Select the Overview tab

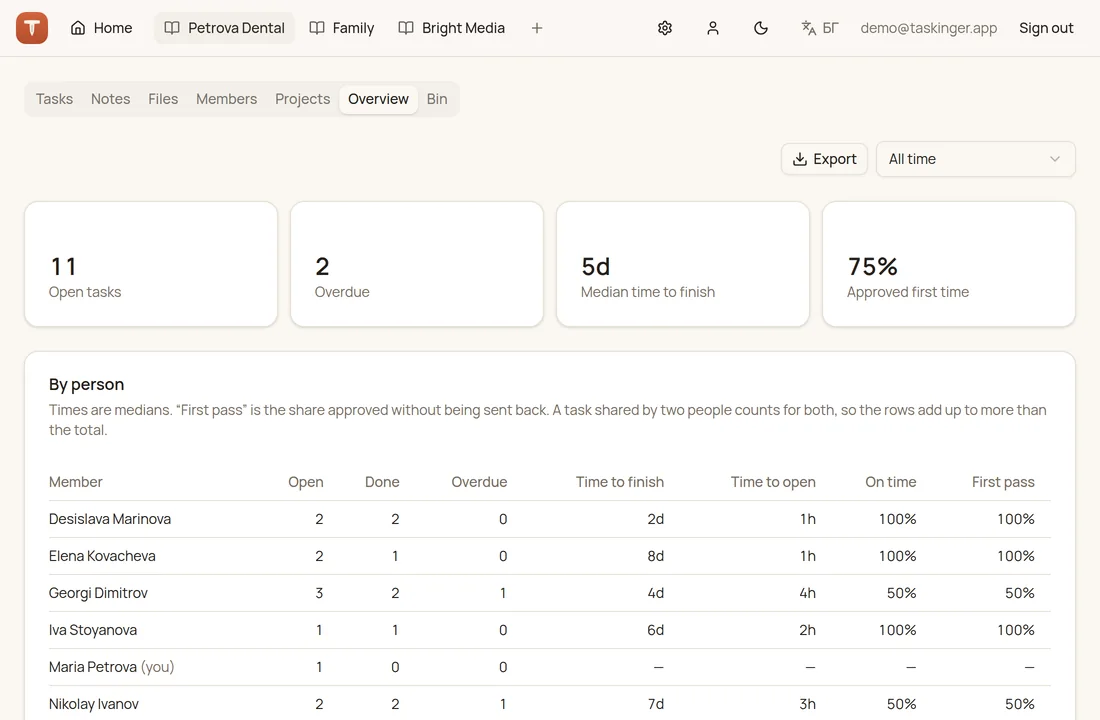pos(378,99)
